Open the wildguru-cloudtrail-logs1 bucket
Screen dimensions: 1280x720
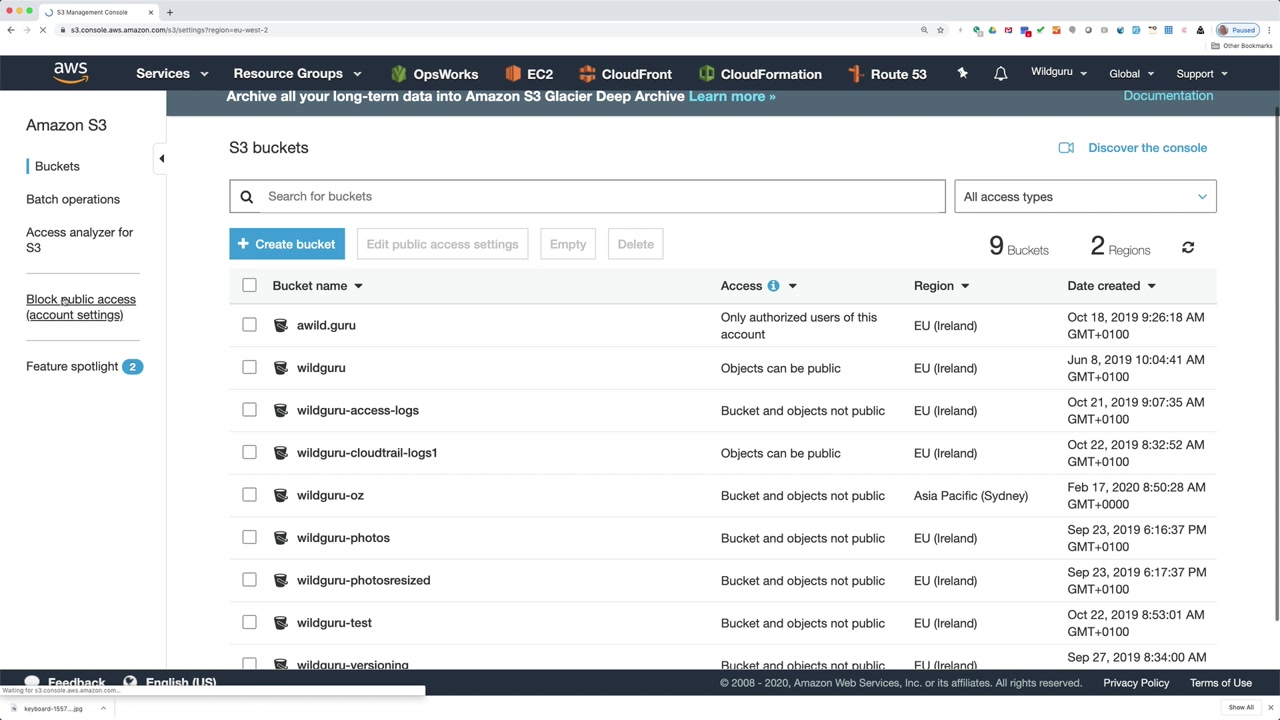click(367, 453)
